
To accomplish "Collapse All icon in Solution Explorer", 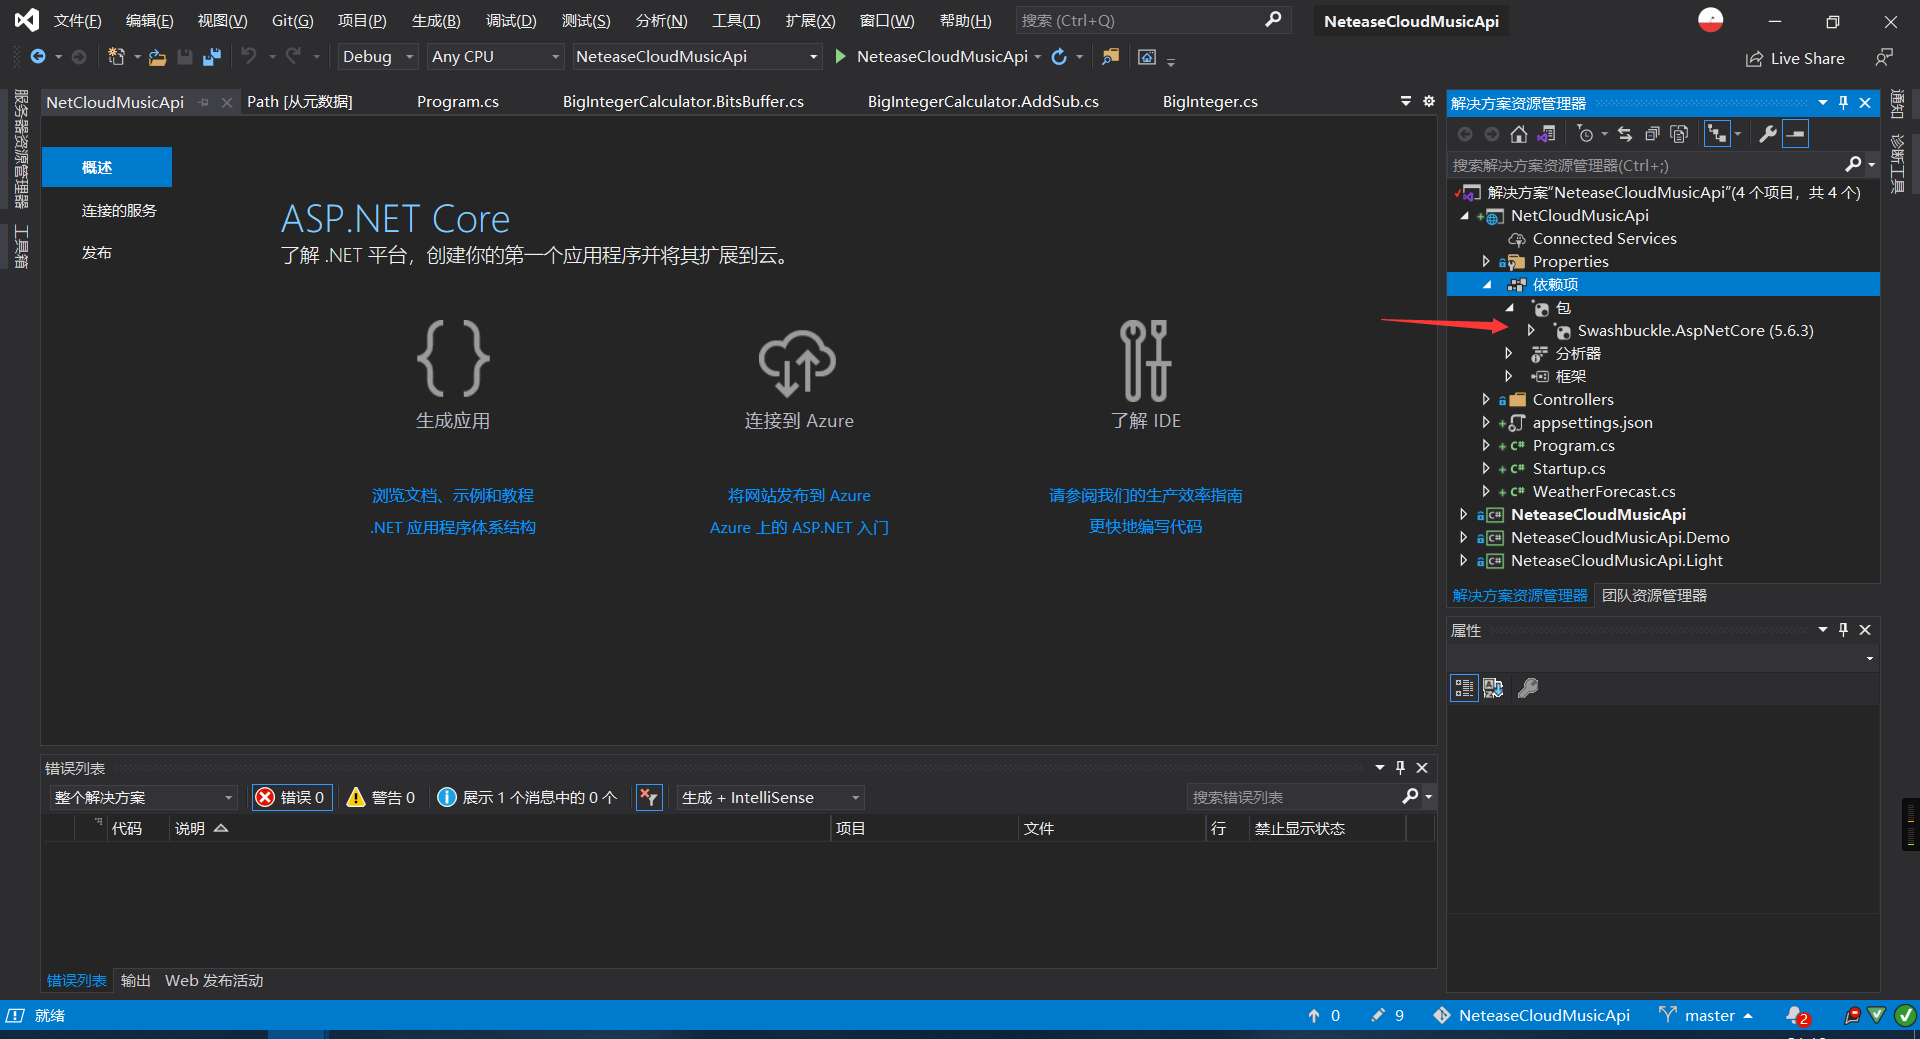I will pos(1652,134).
